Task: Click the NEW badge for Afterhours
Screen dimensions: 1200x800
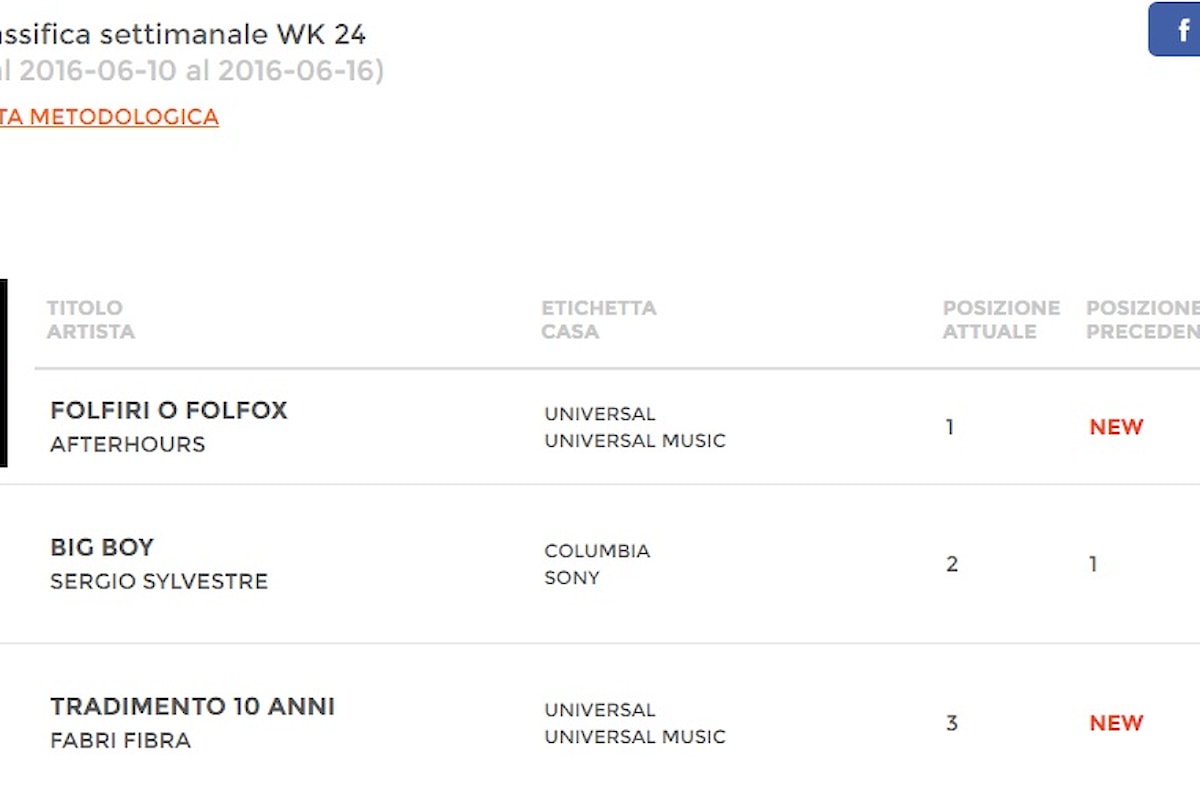Action: (1116, 427)
